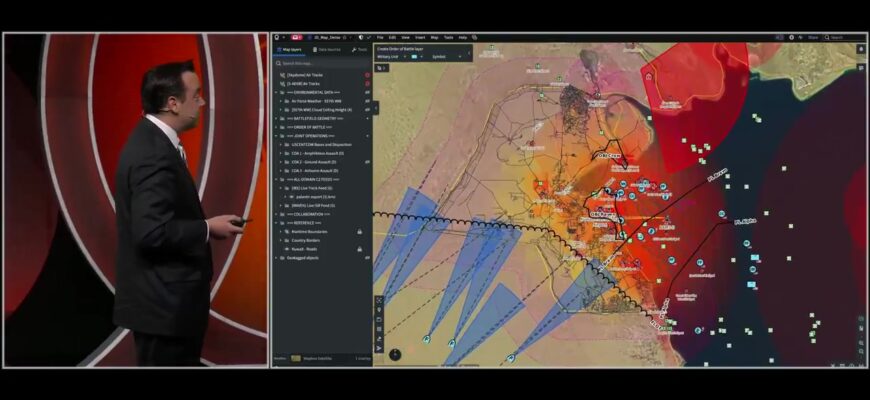
Task: Toggle visibility of Skydome Air Tracks layer
Action: (x=367, y=75)
